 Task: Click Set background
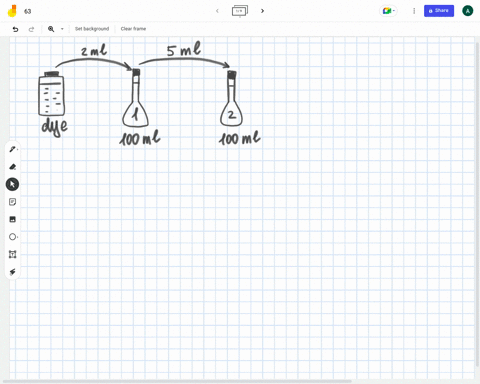tap(92, 29)
